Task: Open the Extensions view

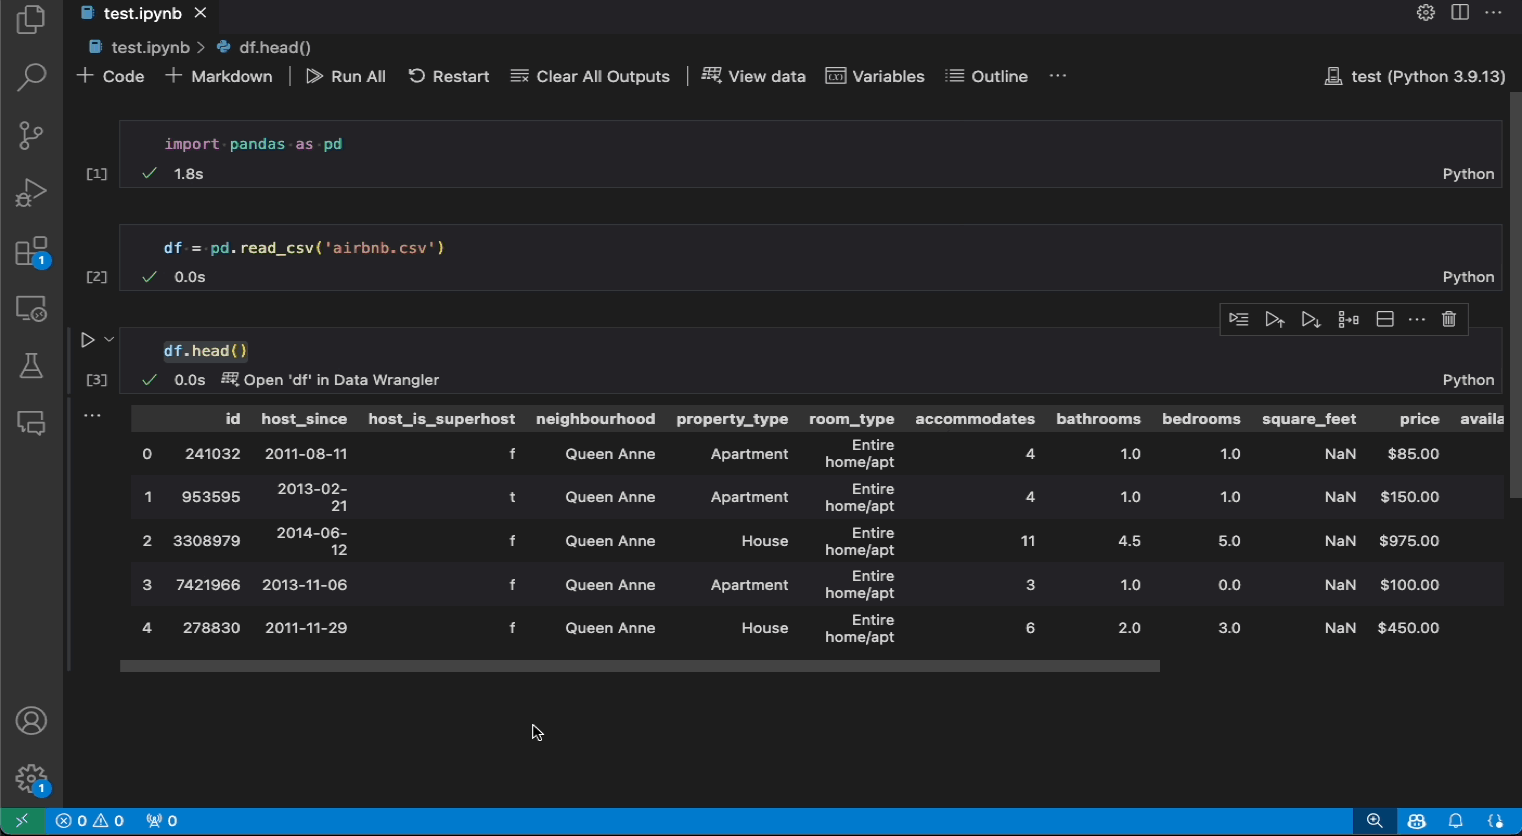Action: pos(31,251)
